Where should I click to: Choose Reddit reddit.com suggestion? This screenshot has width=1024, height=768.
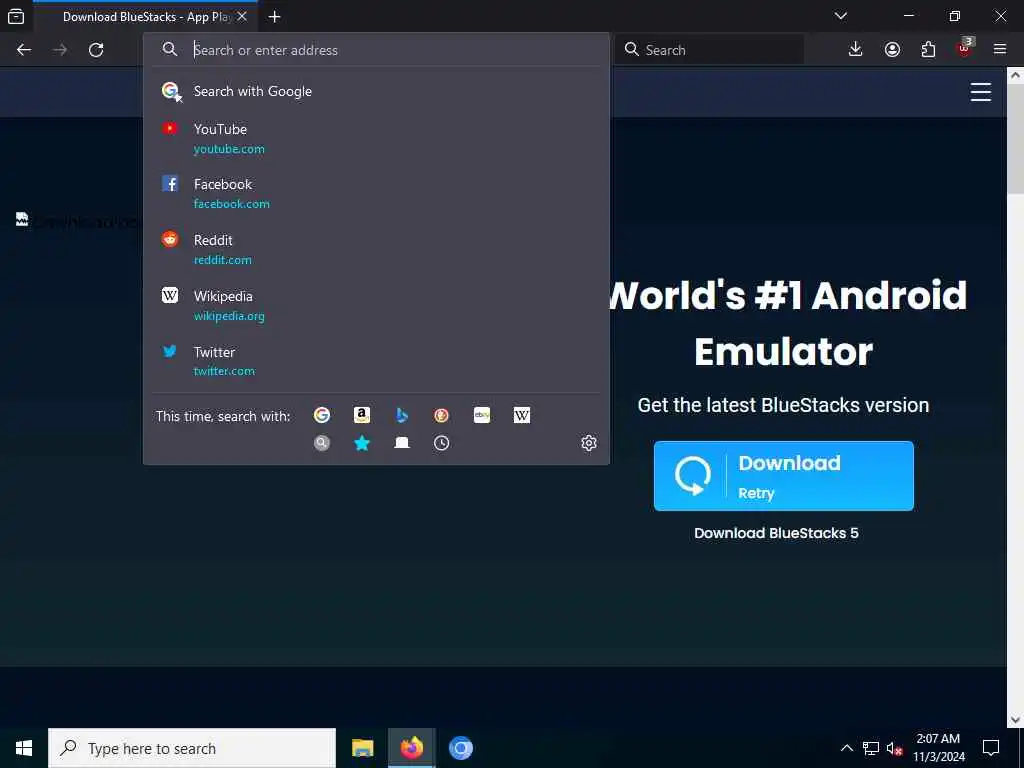pos(376,249)
